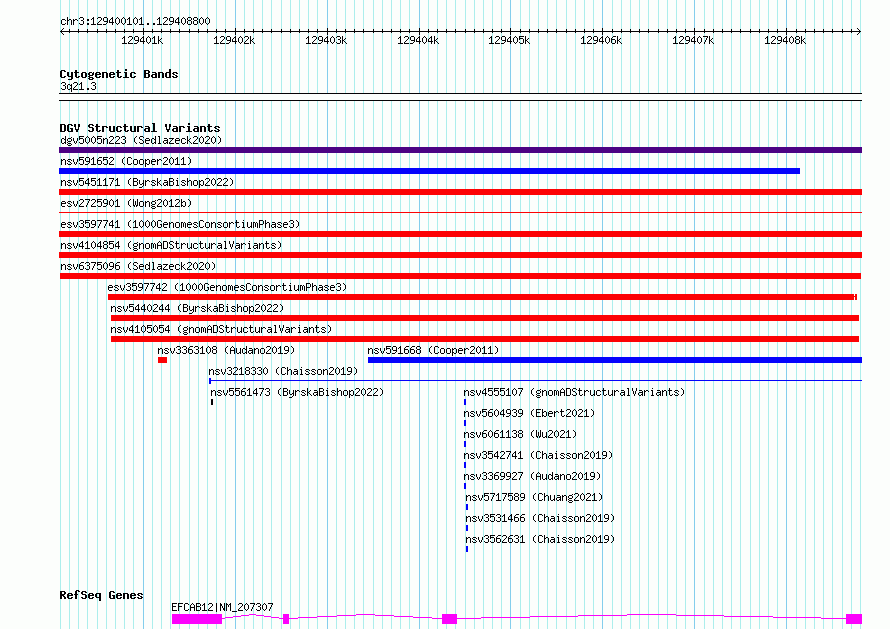Click the chr3:129400101..129408800 region label
The width and height of the screenshot is (890, 629).
click(135, 21)
